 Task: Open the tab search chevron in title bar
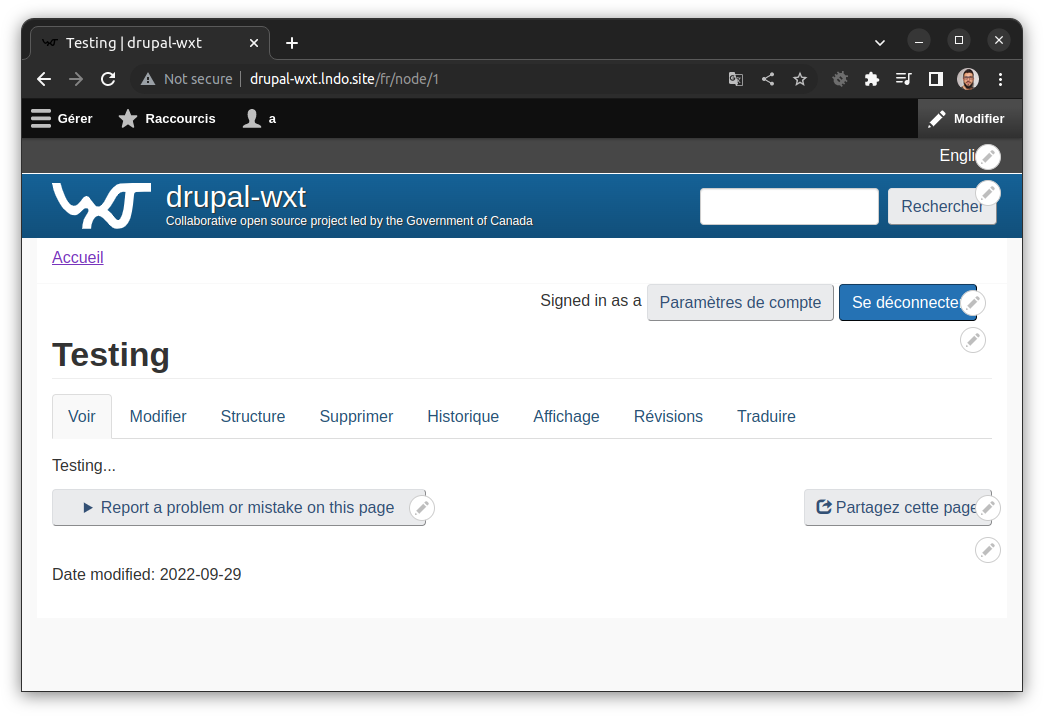(x=879, y=42)
